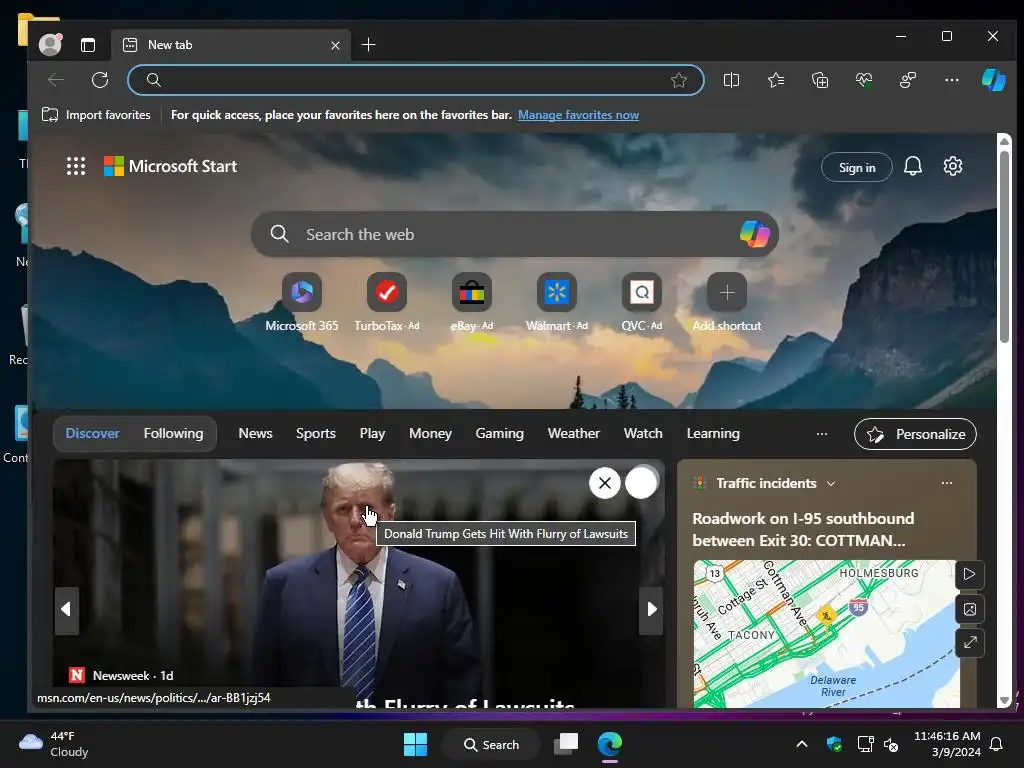
Task: Open the Windows Start menu
Action: tap(415, 744)
